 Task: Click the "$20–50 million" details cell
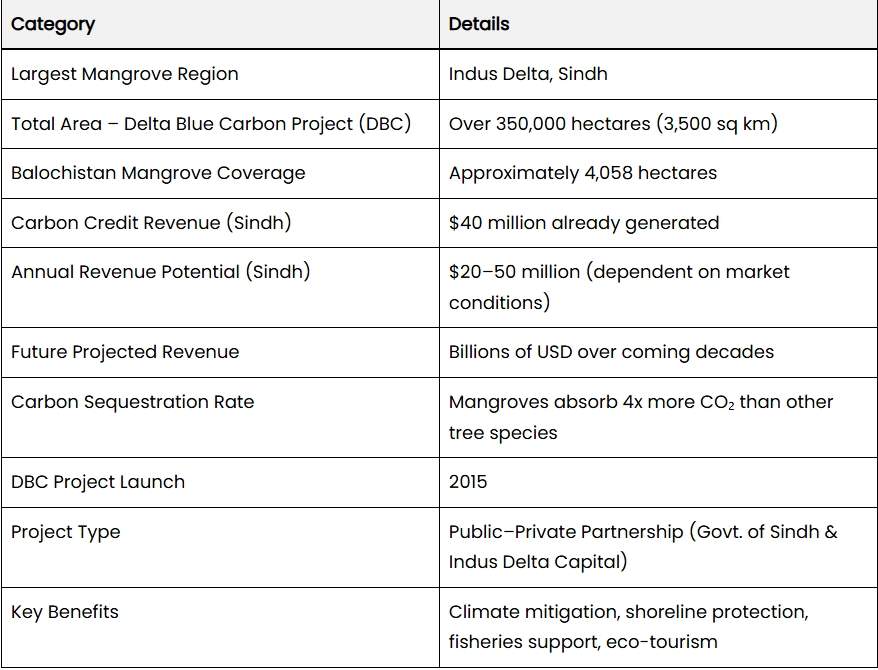click(x=619, y=286)
